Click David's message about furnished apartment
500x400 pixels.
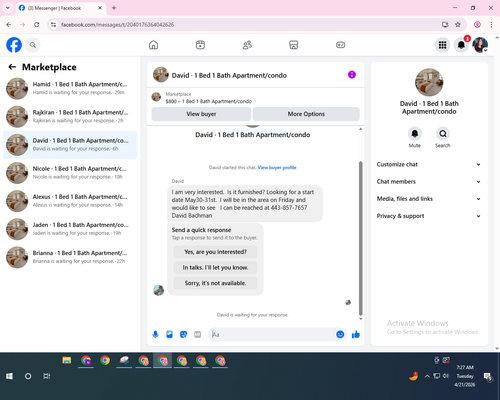[x=245, y=204]
